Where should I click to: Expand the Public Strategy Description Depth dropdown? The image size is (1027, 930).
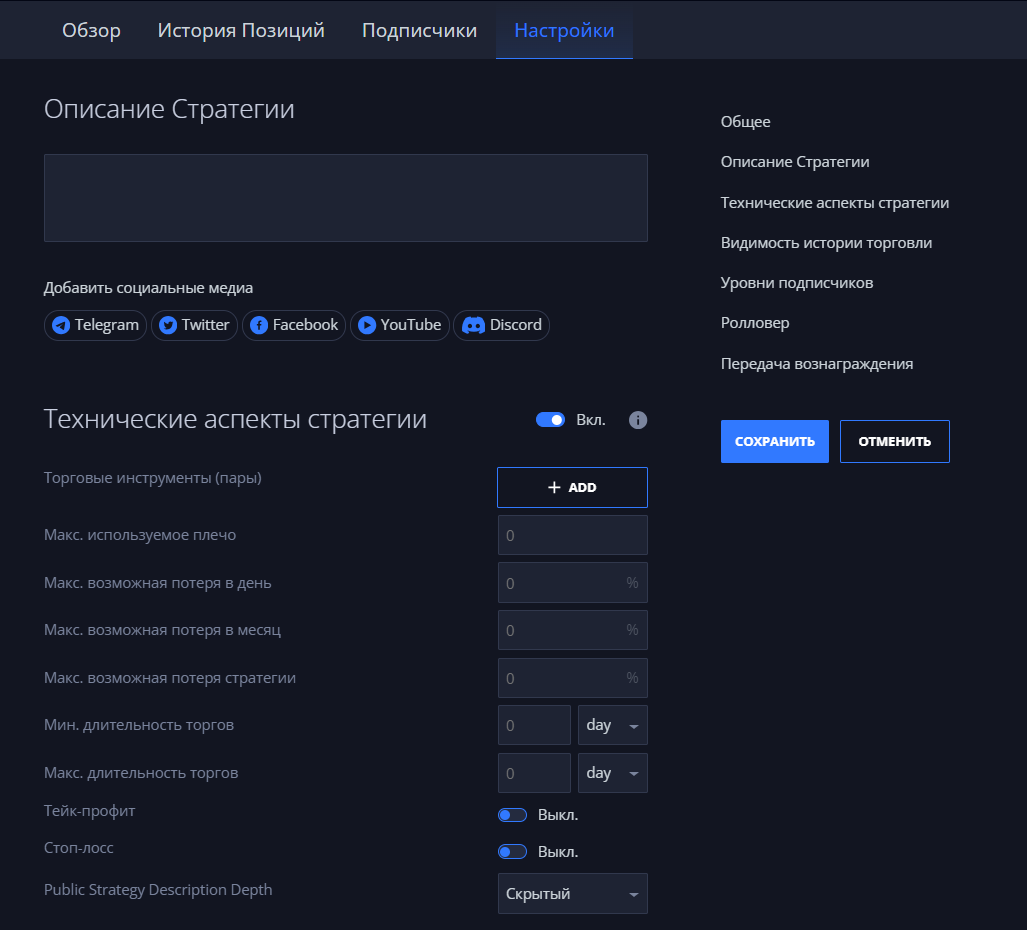coord(572,894)
